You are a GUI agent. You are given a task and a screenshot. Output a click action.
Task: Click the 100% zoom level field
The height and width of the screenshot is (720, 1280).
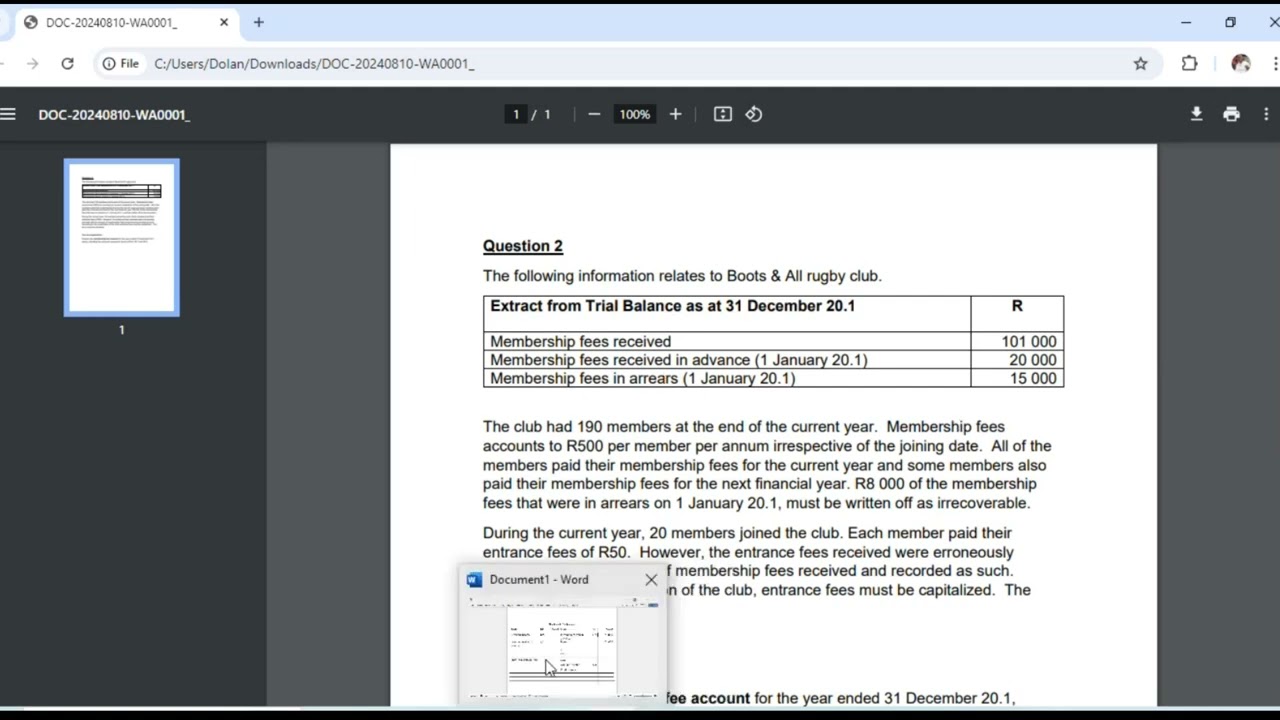pos(634,114)
